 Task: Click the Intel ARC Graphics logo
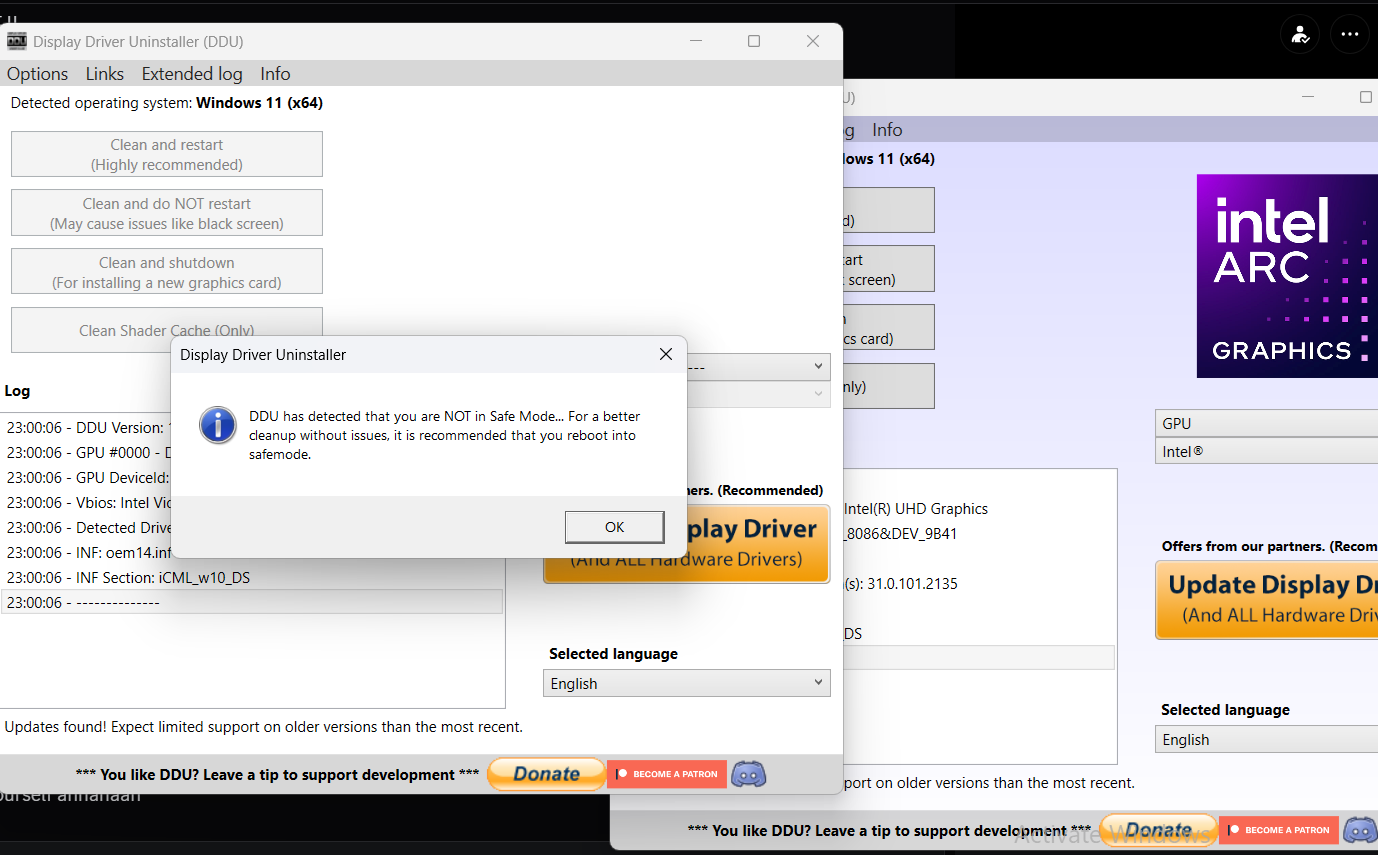[1287, 276]
